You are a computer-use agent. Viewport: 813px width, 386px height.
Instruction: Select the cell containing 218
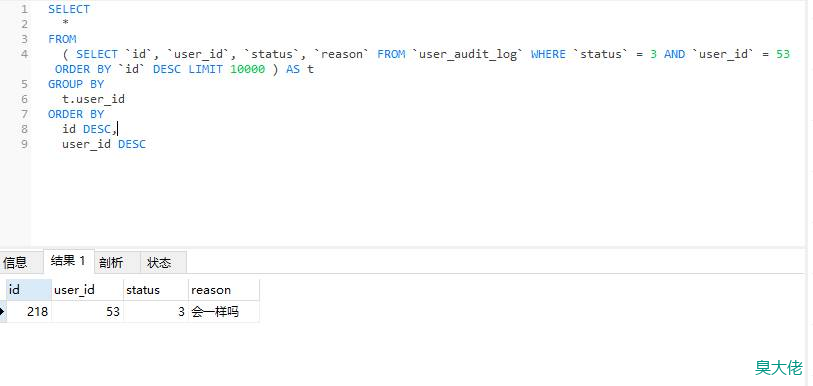pyautogui.click(x=29, y=311)
